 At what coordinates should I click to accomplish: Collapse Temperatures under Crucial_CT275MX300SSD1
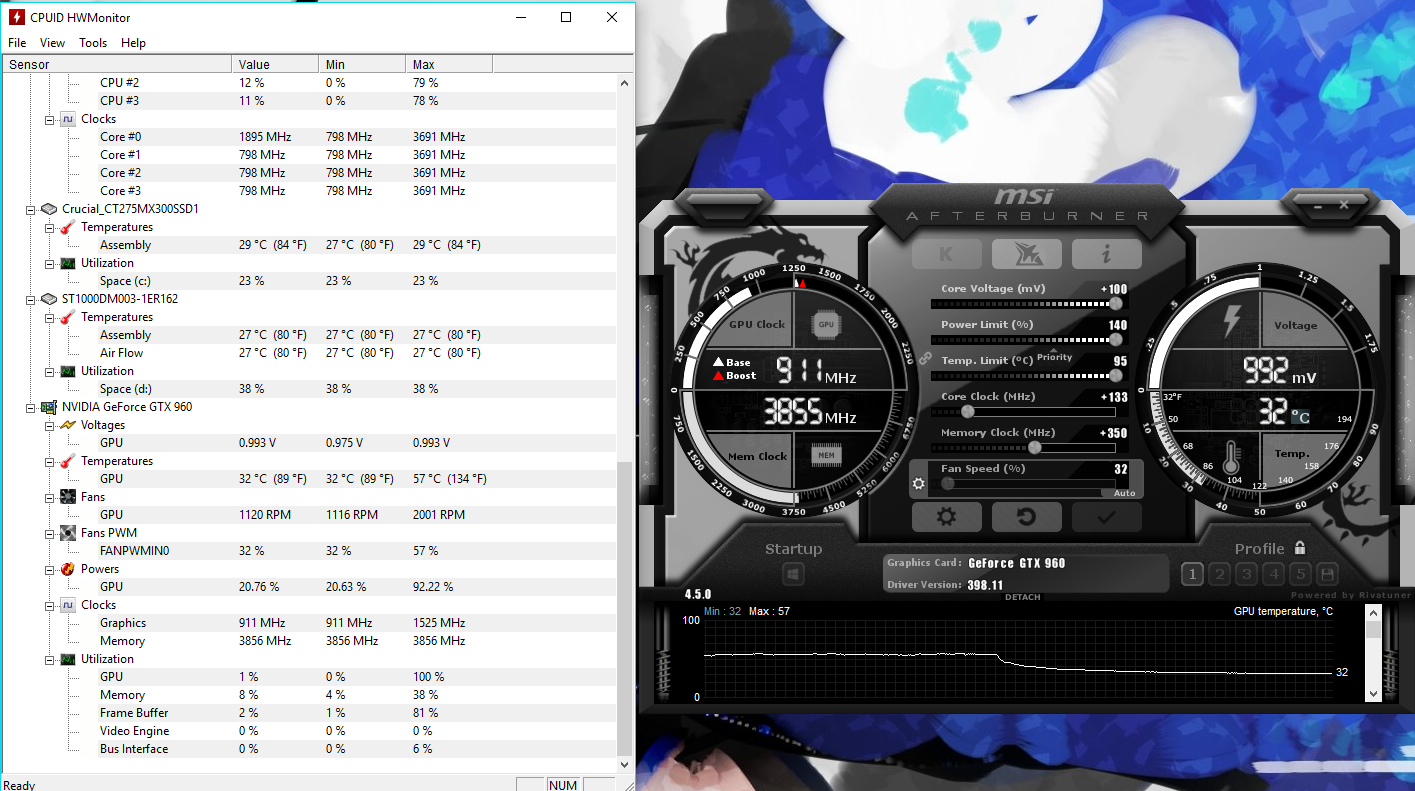(x=49, y=227)
